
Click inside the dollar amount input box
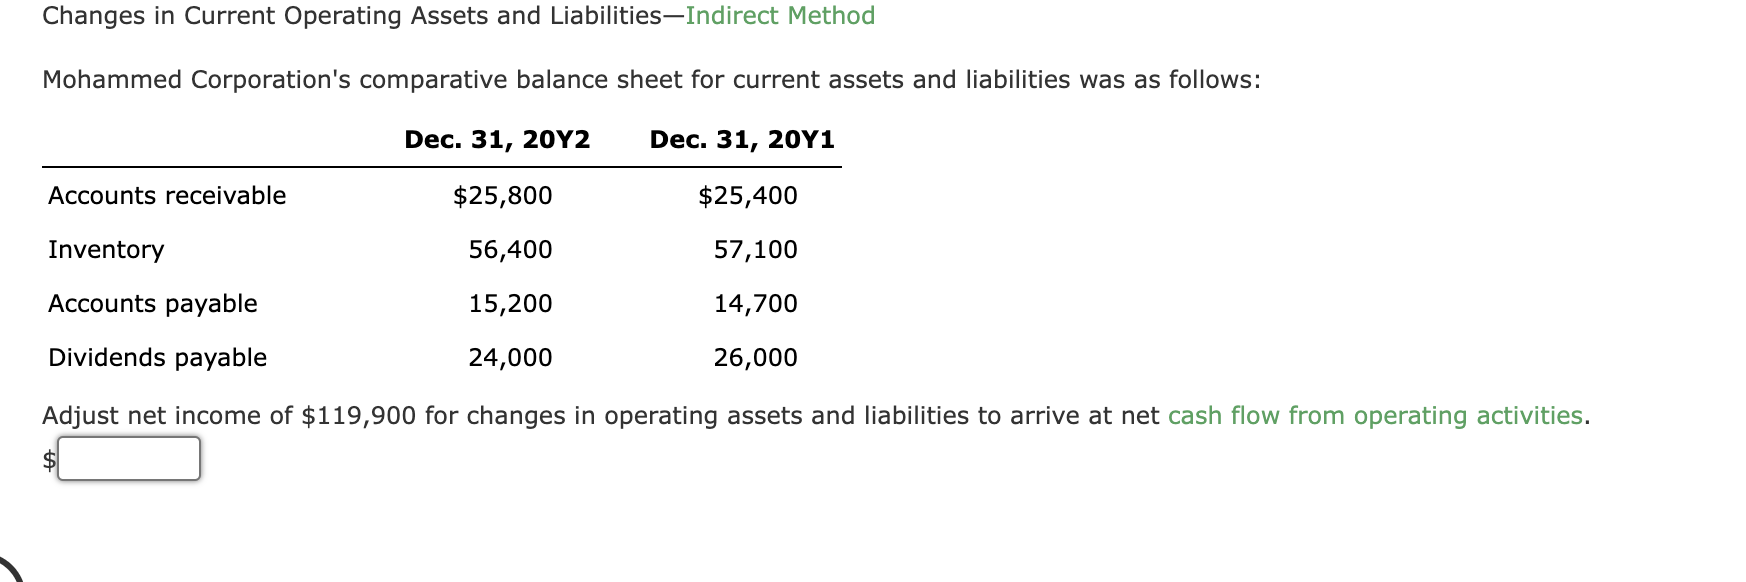click(128, 459)
